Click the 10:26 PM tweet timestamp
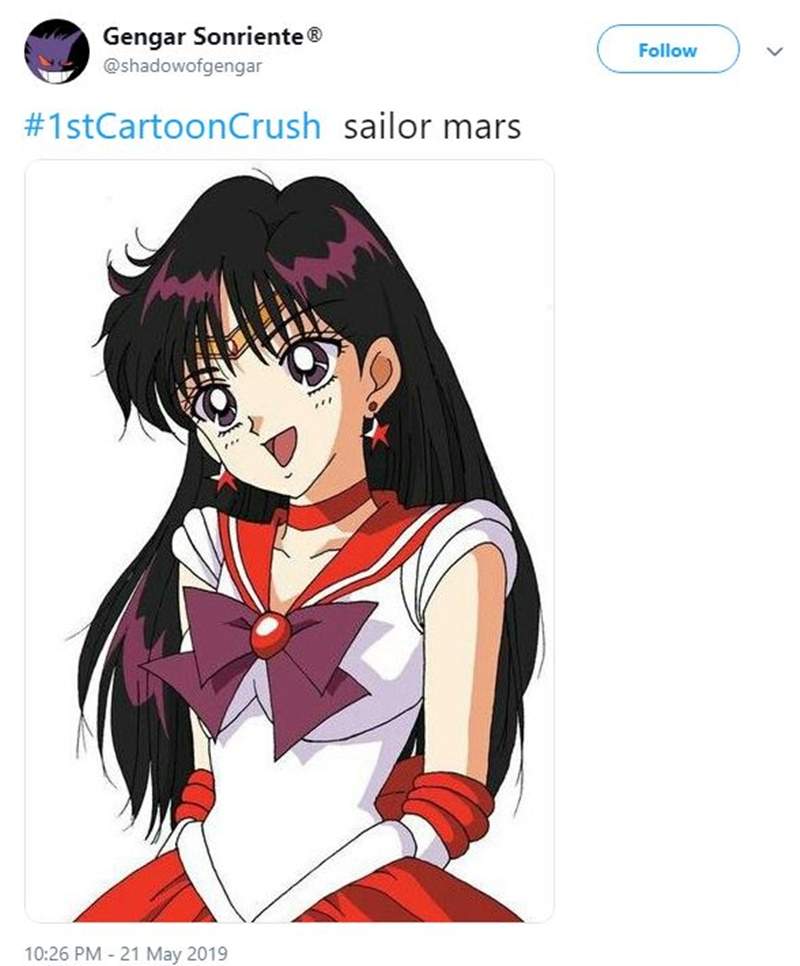The width and height of the screenshot is (800, 966). coord(63,953)
